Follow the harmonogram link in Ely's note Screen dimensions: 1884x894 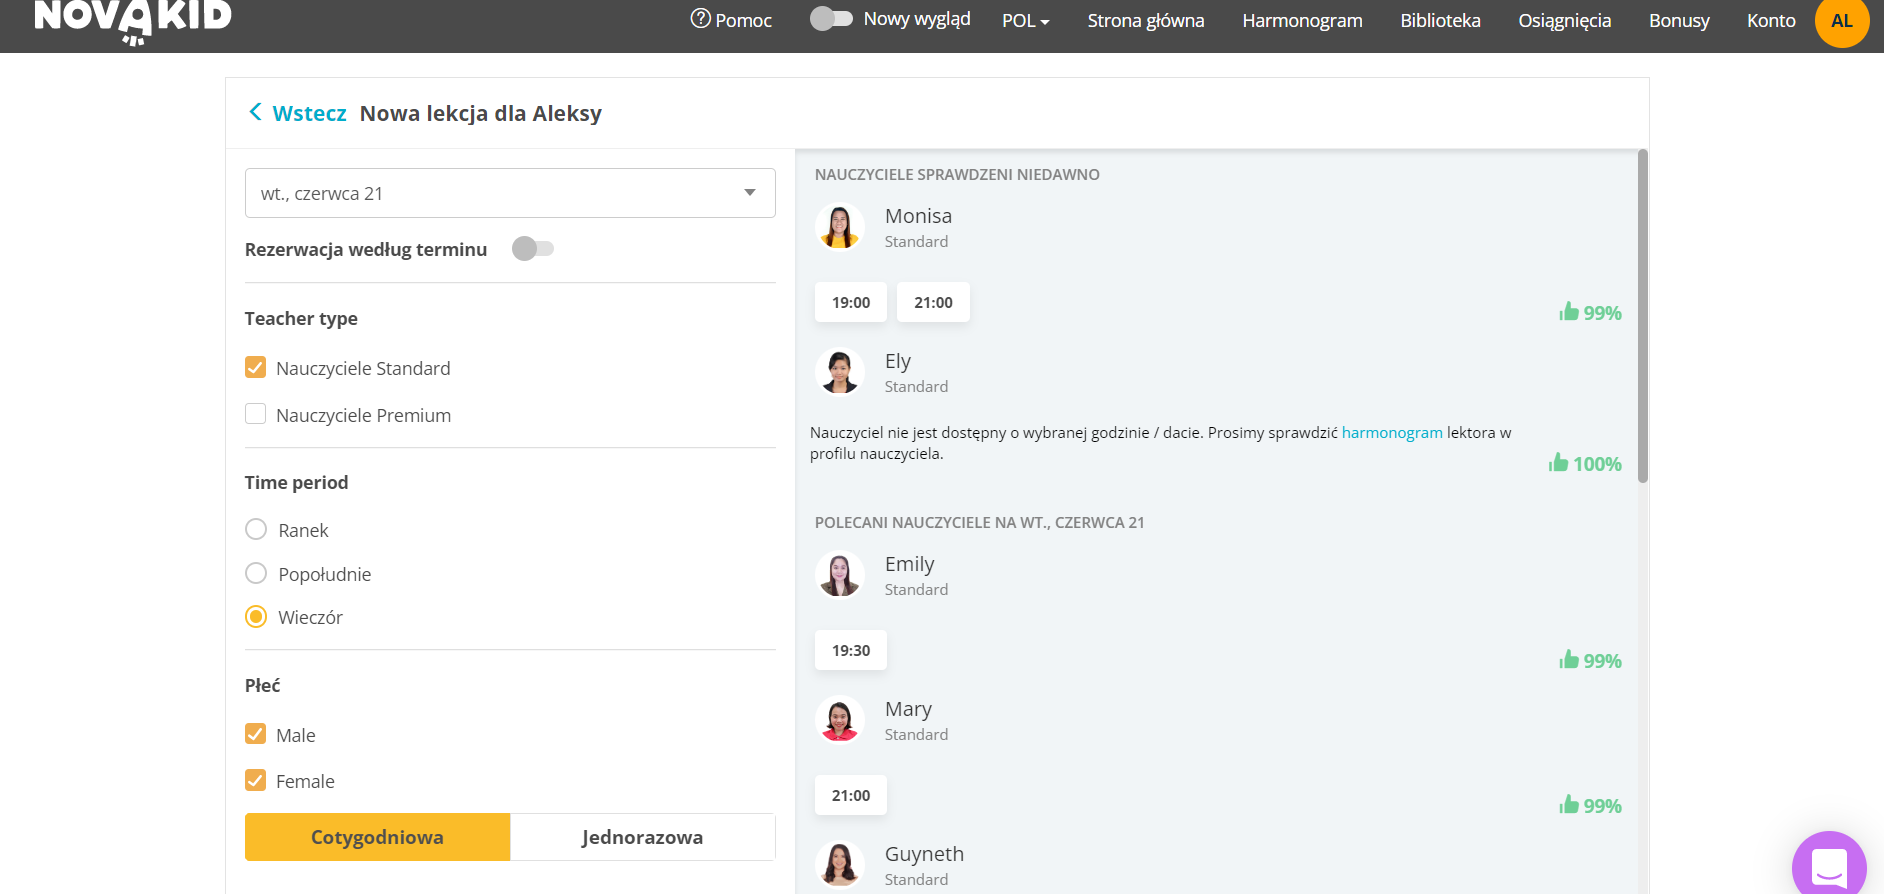click(1392, 432)
